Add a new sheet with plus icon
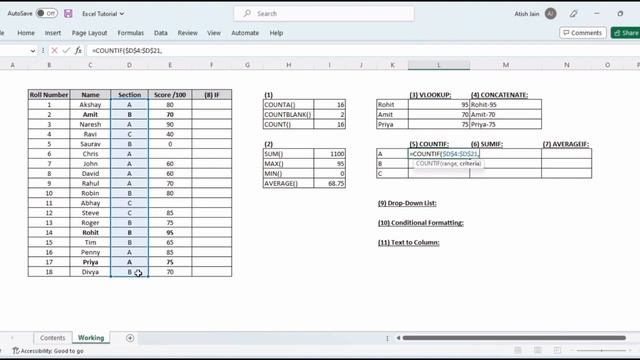 click(130, 338)
